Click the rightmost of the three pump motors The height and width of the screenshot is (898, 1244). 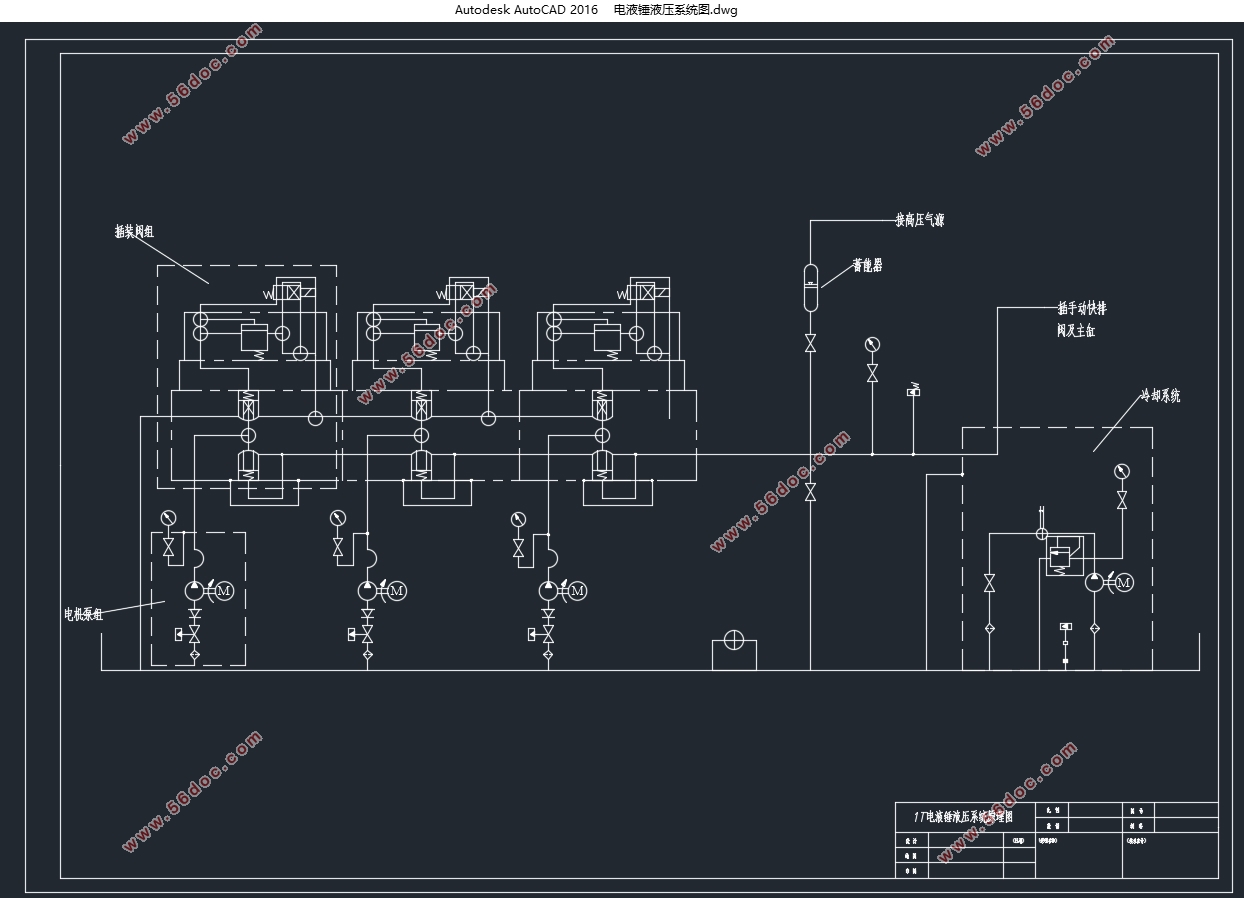coord(577,591)
